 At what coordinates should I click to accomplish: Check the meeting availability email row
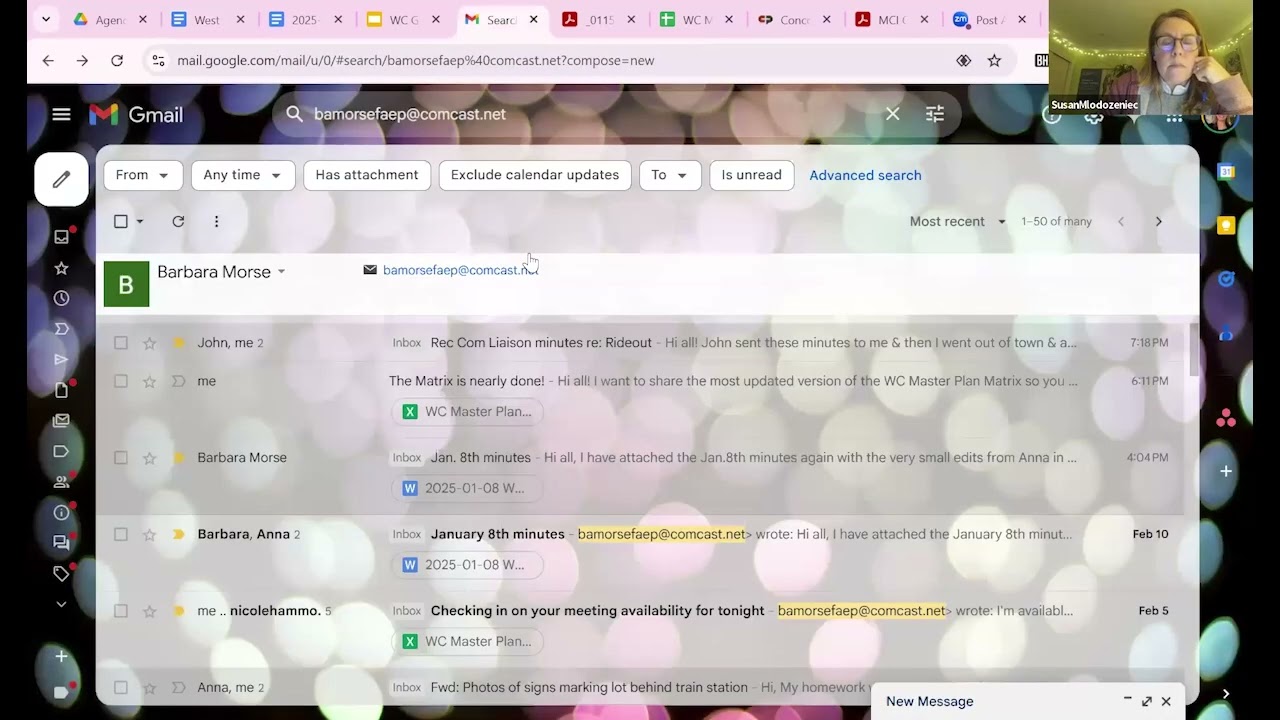click(121, 611)
